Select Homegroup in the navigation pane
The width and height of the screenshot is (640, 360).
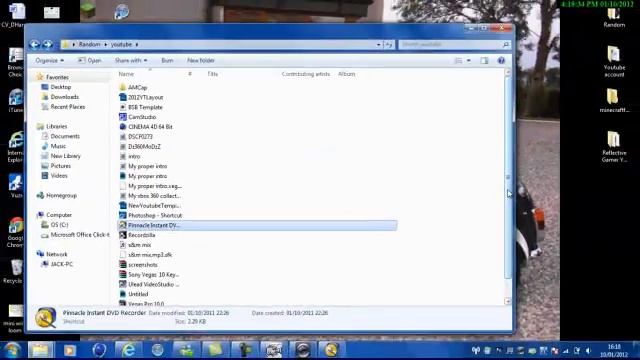pyautogui.click(x=61, y=196)
